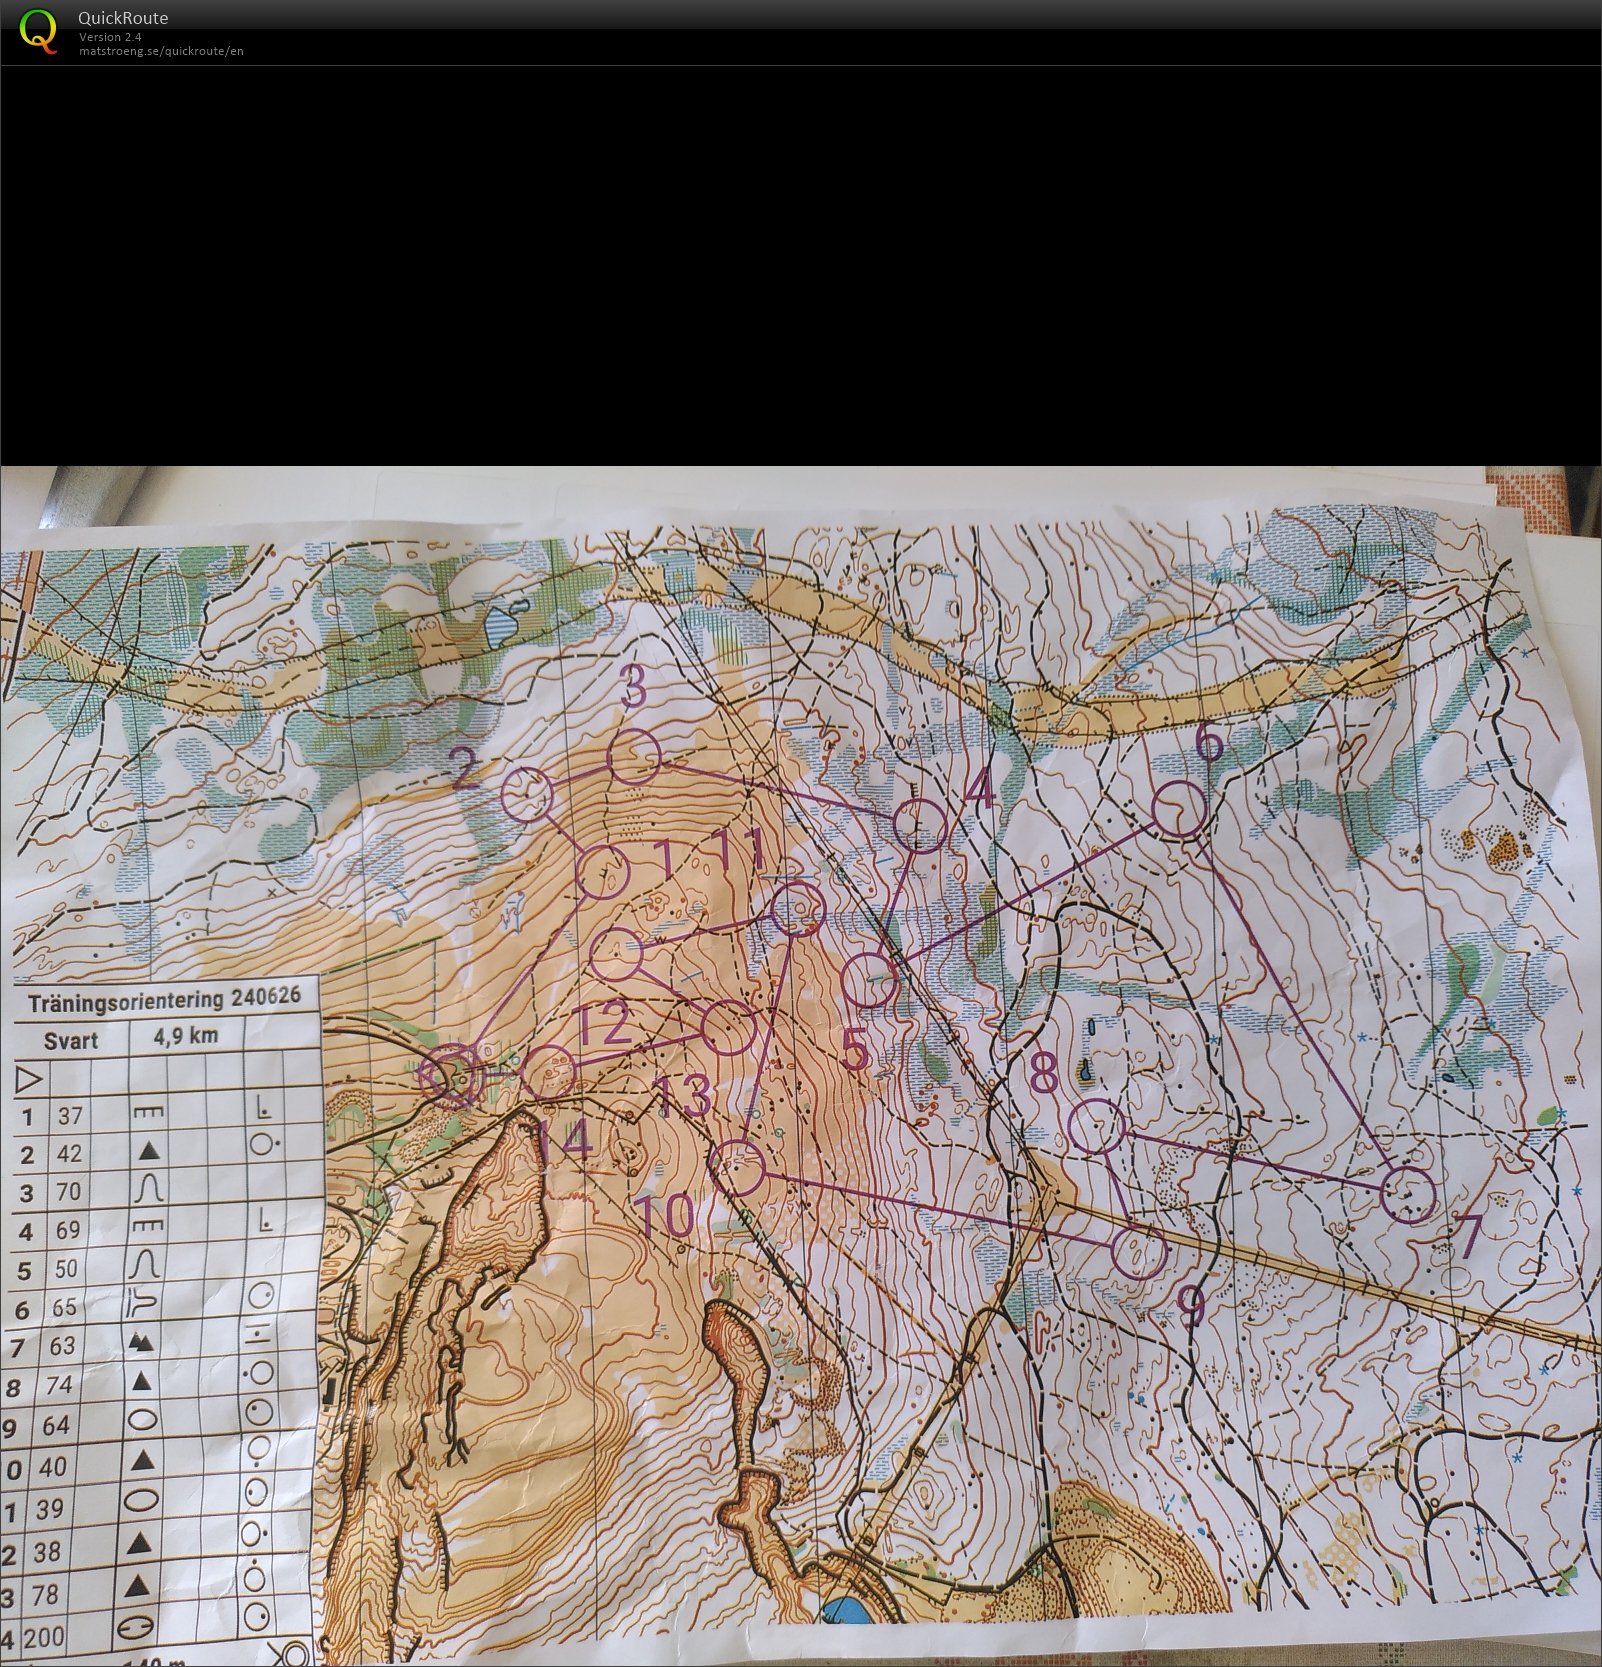Open the matstroeng.se/quickroute/en link
Viewport: 1602px width, 1667px height.
coord(161,51)
